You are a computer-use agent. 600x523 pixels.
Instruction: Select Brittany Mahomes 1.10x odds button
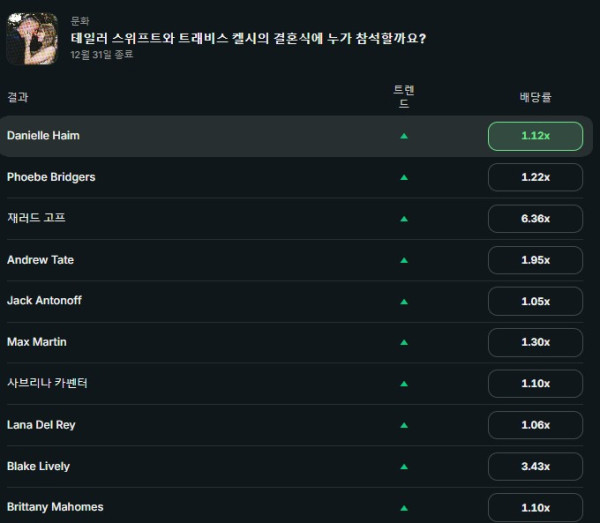[x=535, y=508]
